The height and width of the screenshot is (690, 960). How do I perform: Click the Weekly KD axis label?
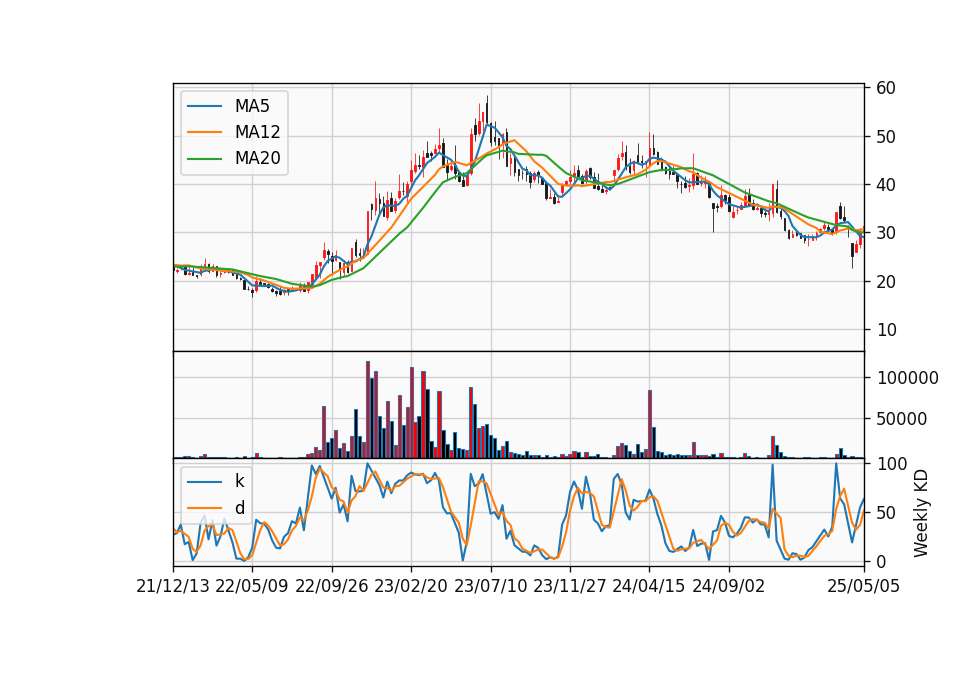921,514
